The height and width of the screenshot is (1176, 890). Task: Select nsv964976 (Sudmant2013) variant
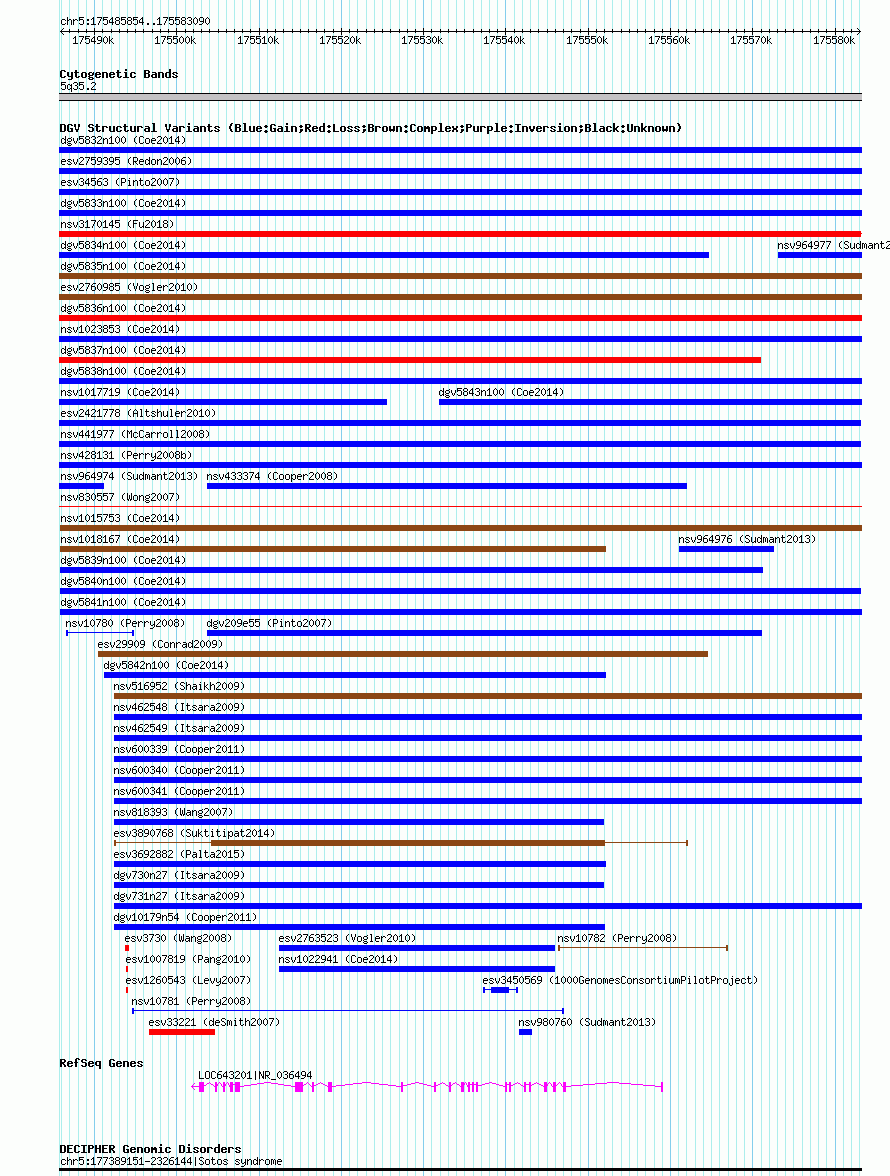[x=726, y=549]
